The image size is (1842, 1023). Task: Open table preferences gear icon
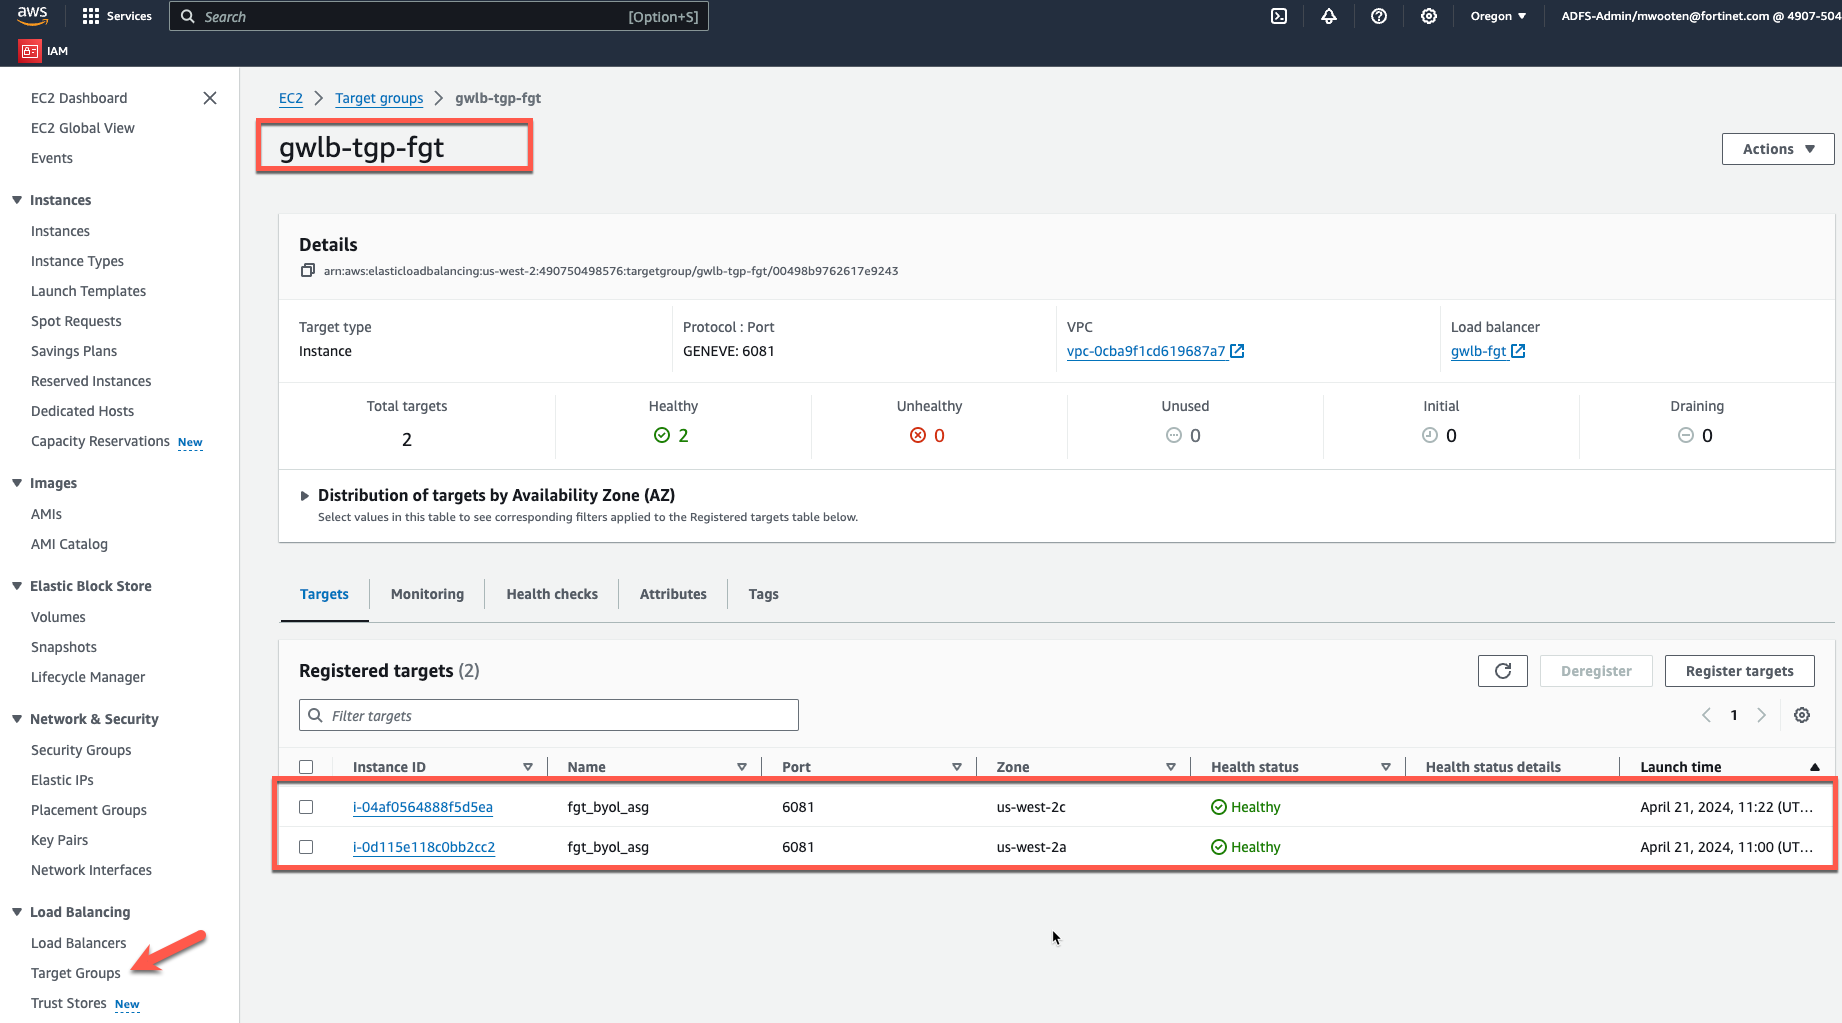pyautogui.click(x=1802, y=715)
